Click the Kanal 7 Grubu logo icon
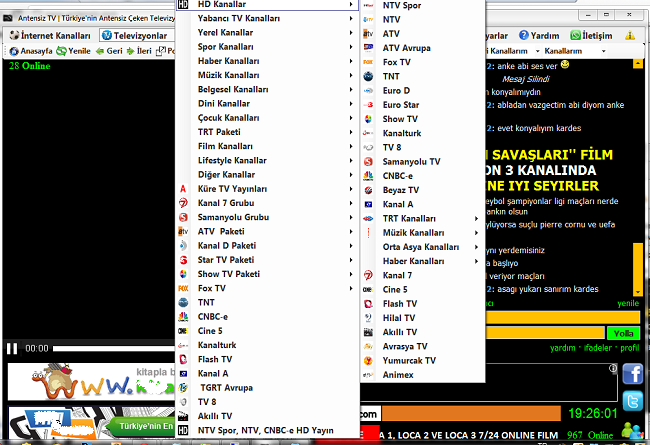Image resolution: width=650 pixels, height=445 pixels. coord(183,203)
